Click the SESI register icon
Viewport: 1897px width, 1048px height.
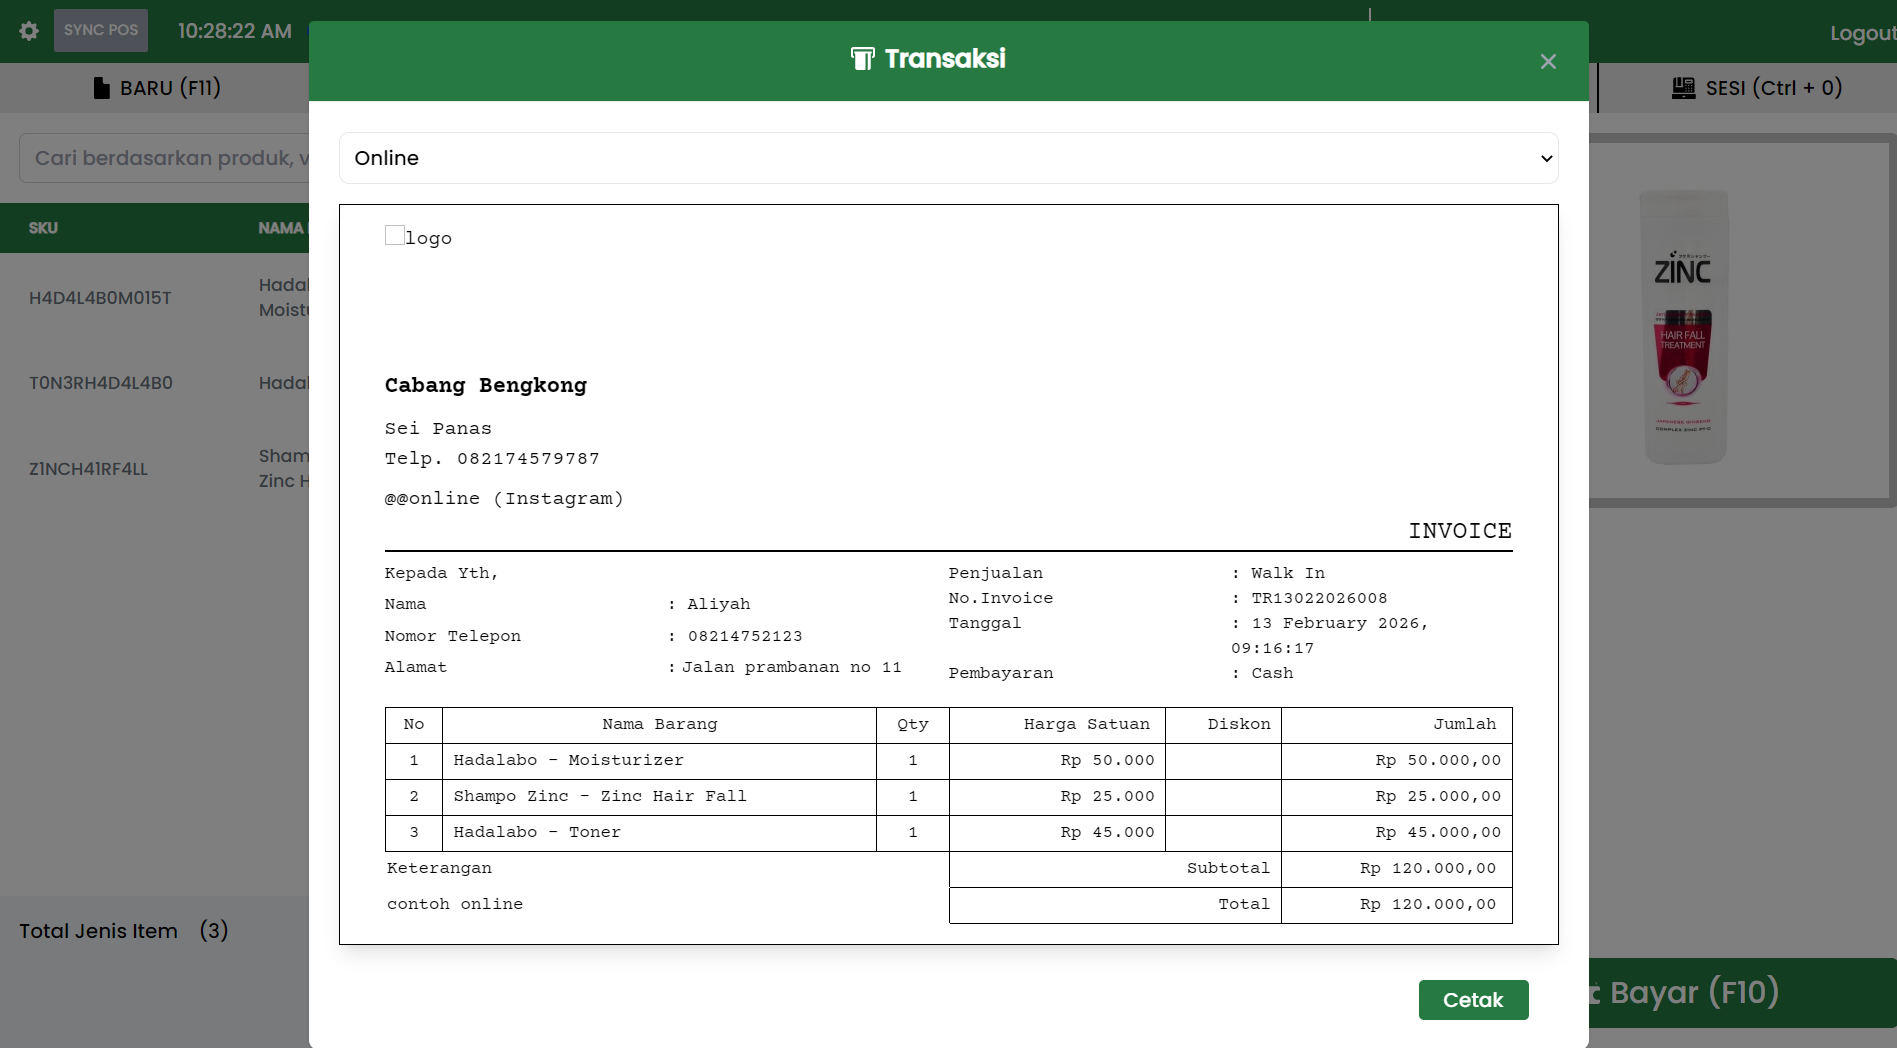(x=1683, y=88)
